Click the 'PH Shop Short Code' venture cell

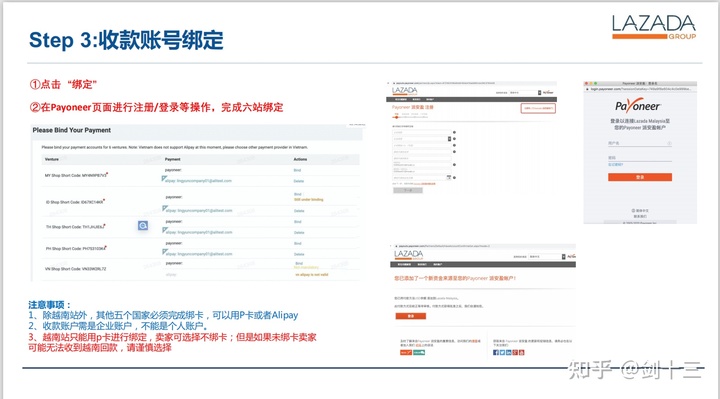click(x=76, y=248)
